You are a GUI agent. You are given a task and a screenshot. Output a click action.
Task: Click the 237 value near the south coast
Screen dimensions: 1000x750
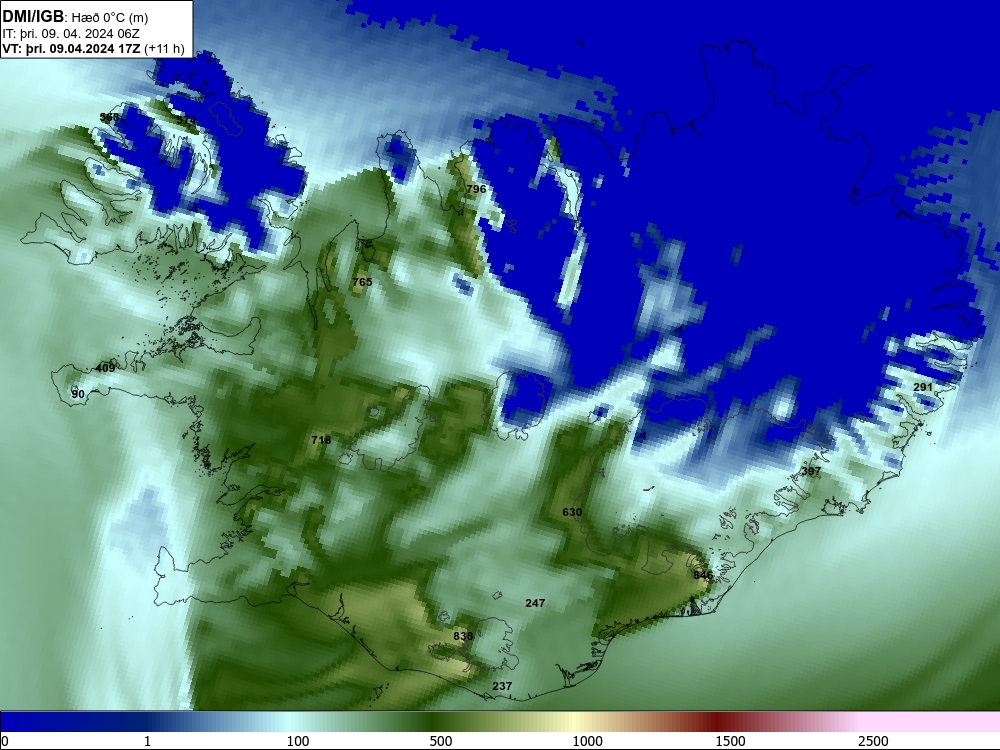[x=502, y=686]
